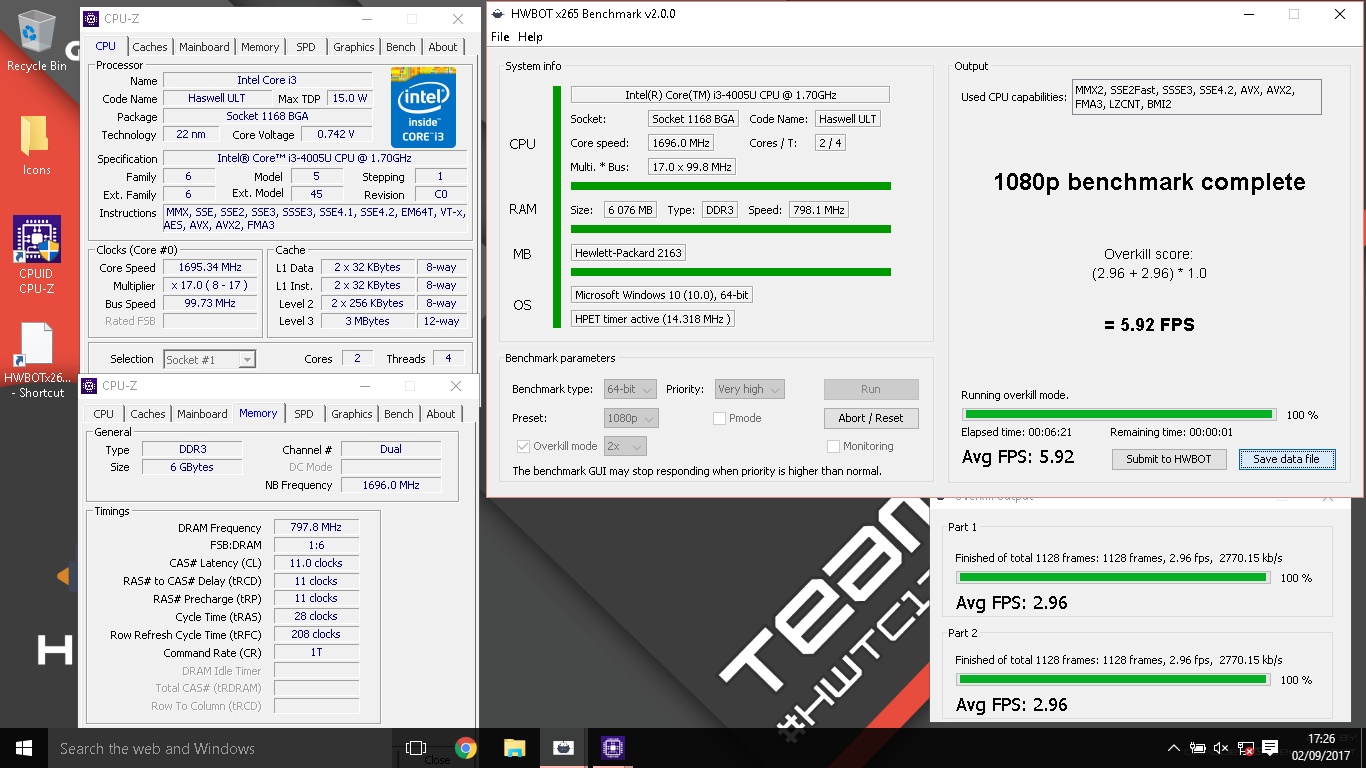This screenshot has width=1366, height=768.
Task: Open SPD tab in lower CPU-Z
Action: click(304, 414)
